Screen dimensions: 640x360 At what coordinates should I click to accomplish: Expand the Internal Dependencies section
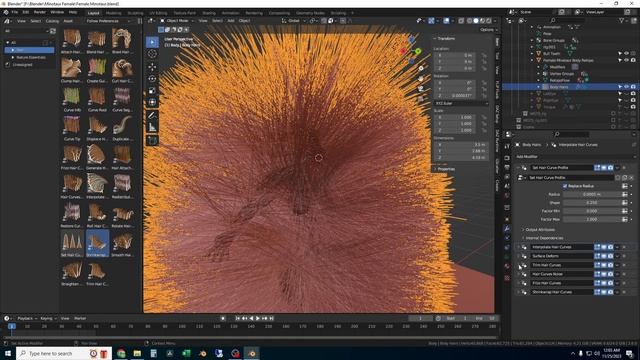pos(544,238)
